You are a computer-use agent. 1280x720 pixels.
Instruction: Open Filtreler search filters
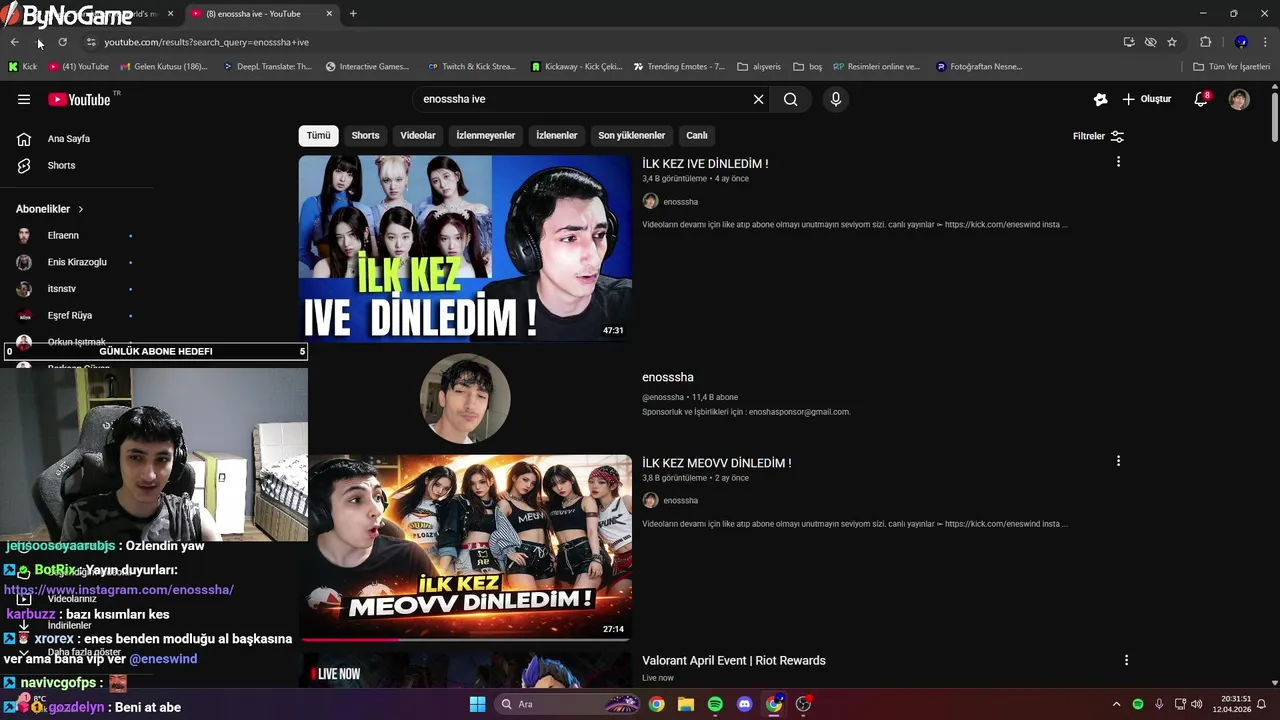1098,136
